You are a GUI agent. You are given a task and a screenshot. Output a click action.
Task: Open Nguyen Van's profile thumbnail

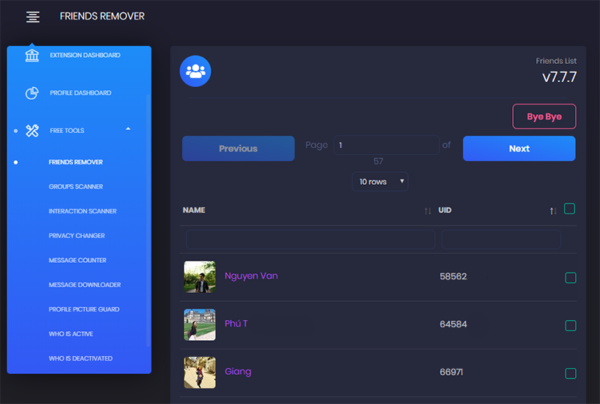[x=199, y=277]
